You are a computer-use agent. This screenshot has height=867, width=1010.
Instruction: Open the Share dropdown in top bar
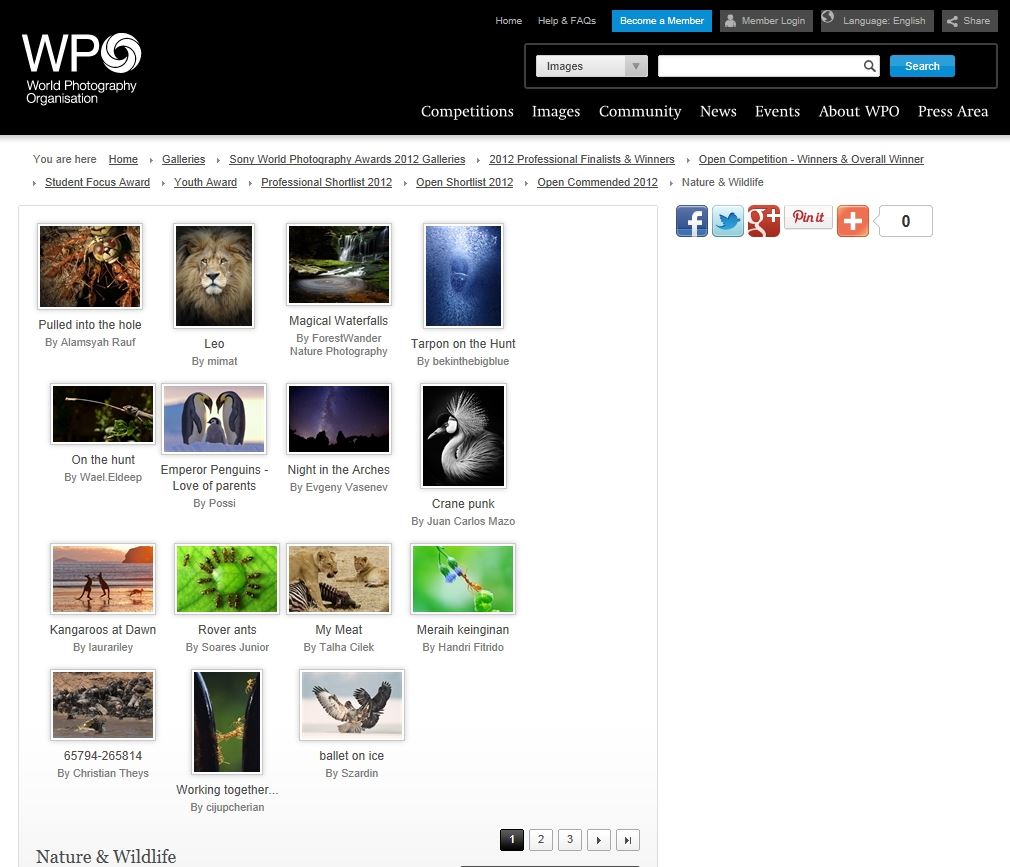[x=969, y=21]
